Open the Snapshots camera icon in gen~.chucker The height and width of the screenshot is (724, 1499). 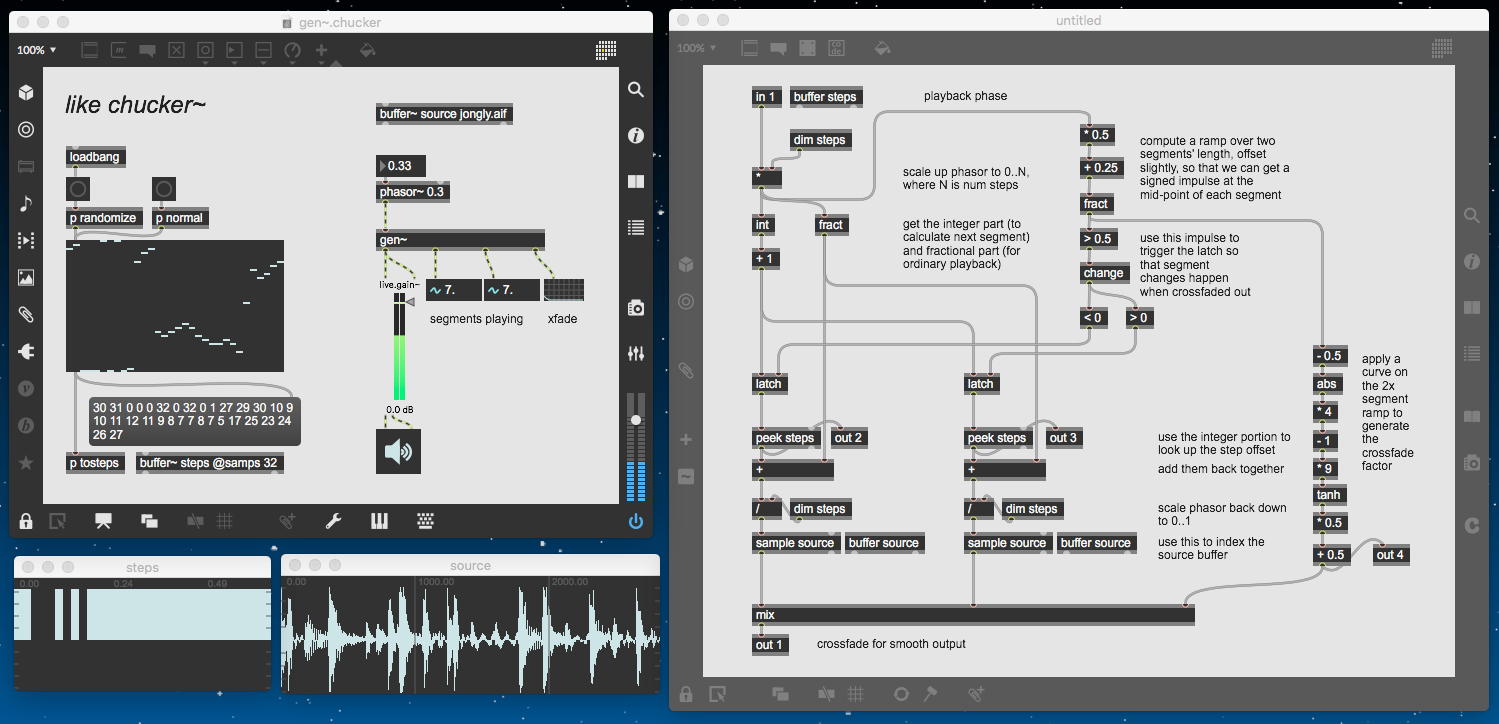635,308
